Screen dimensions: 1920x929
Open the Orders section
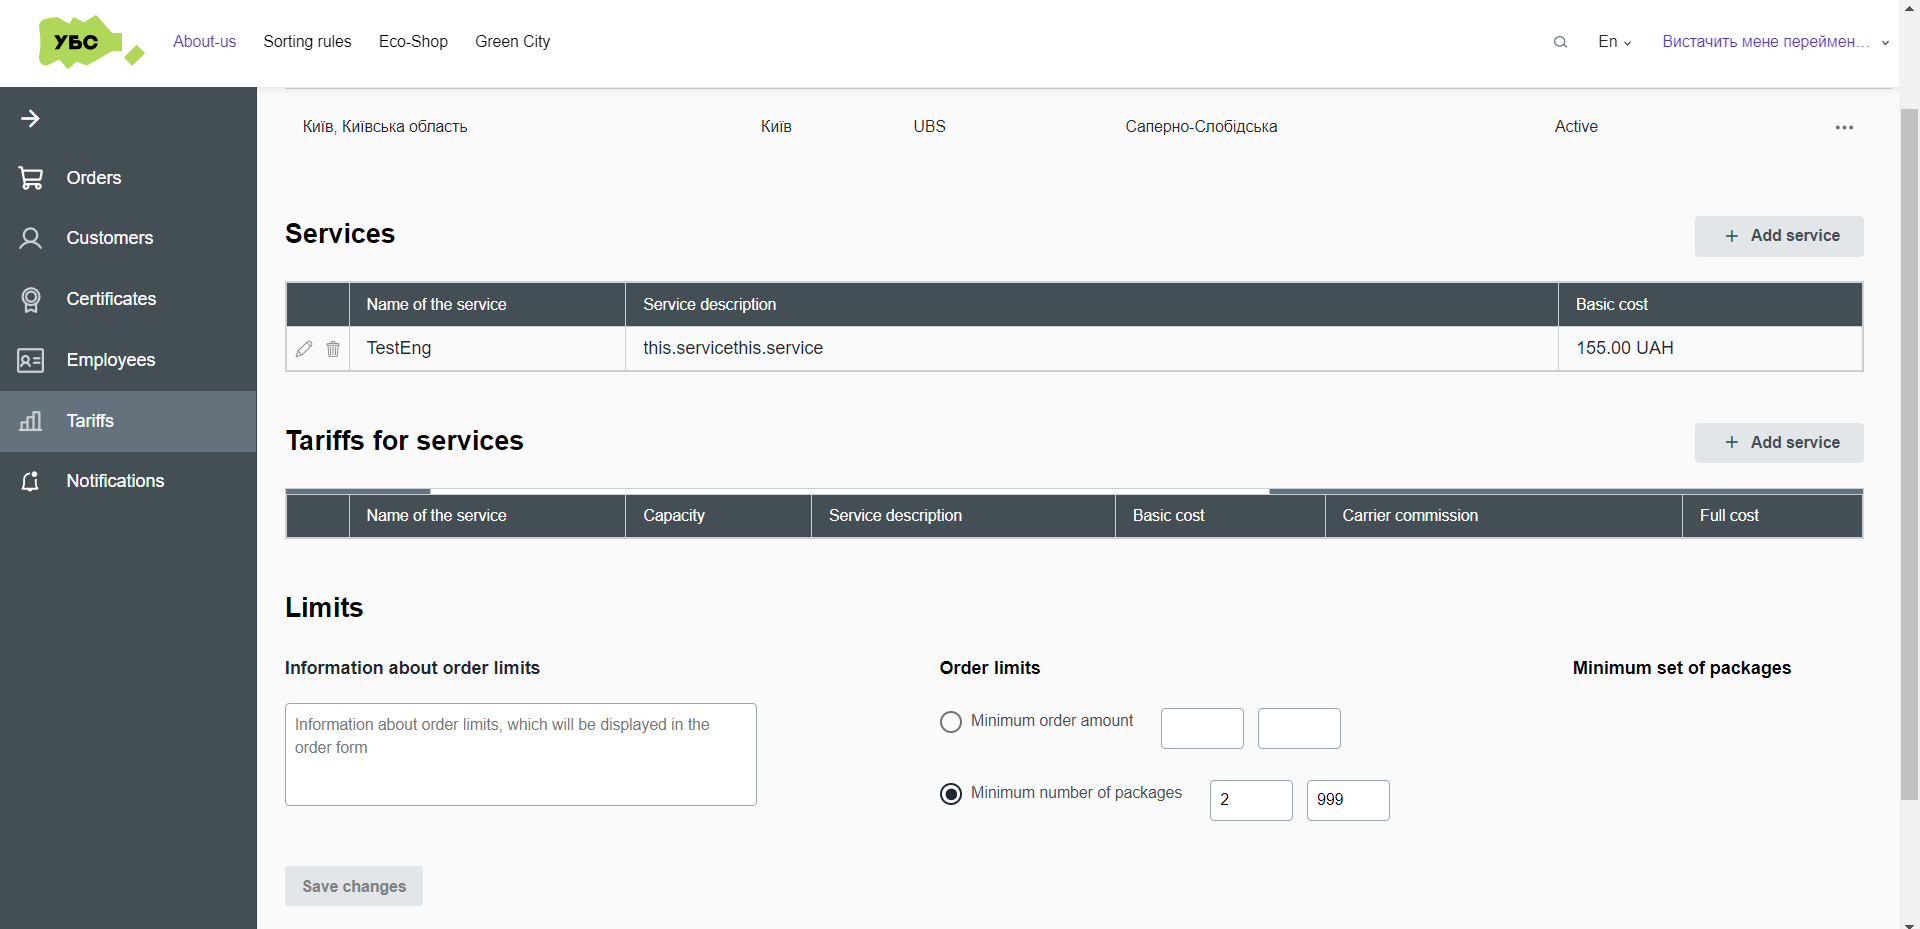point(31,178)
